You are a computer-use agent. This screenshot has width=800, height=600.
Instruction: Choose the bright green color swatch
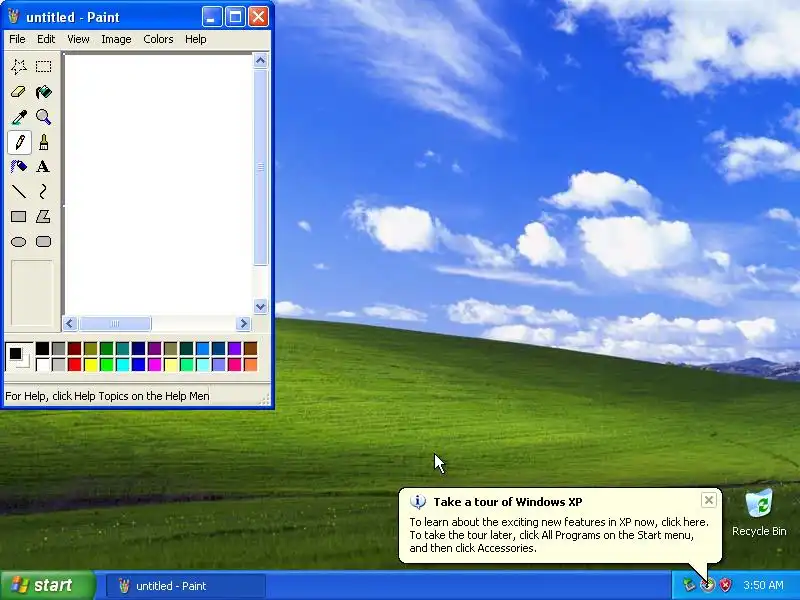pos(107,364)
